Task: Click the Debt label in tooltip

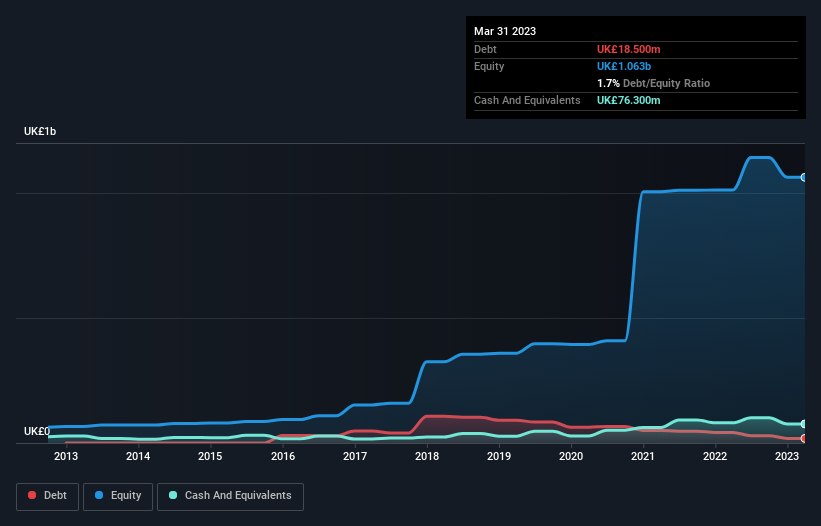Action: pos(485,49)
